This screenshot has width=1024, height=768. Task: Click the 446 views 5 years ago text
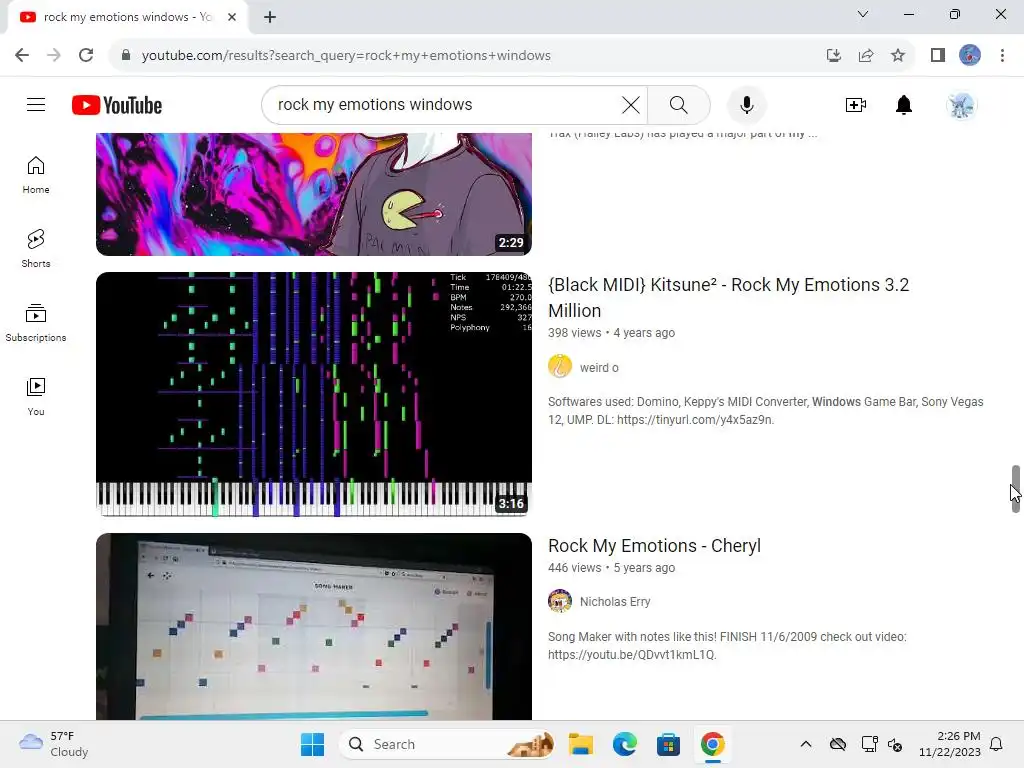pyautogui.click(x=611, y=568)
